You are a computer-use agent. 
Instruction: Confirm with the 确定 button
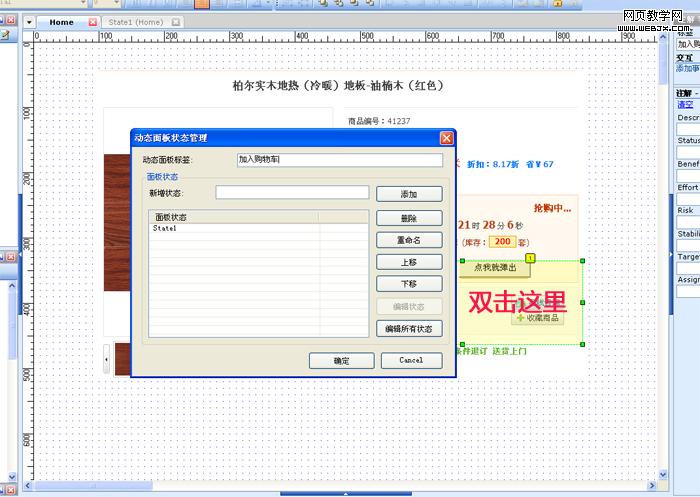[341, 360]
